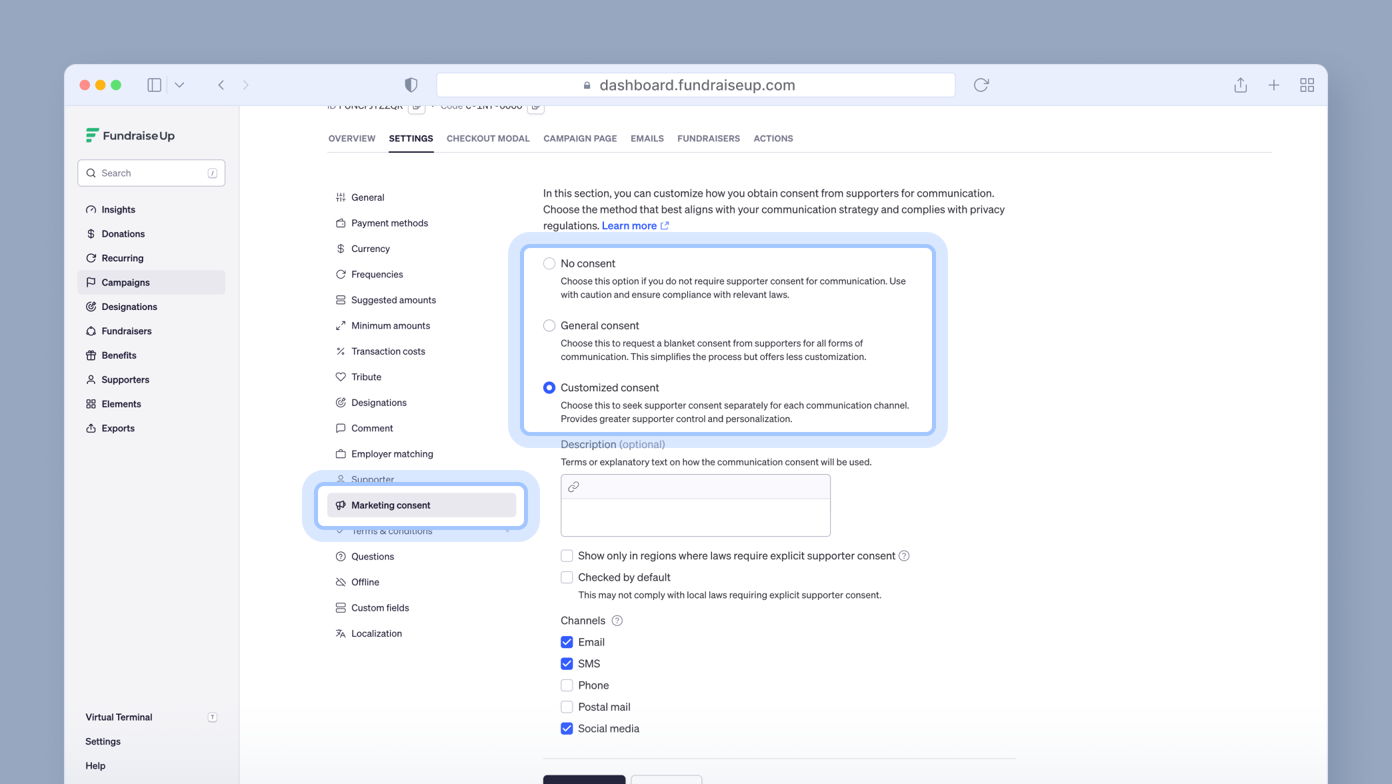Select the Donations sidebar icon
The height and width of the screenshot is (784, 1392).
pyautogui.click(x=120, y=233)
